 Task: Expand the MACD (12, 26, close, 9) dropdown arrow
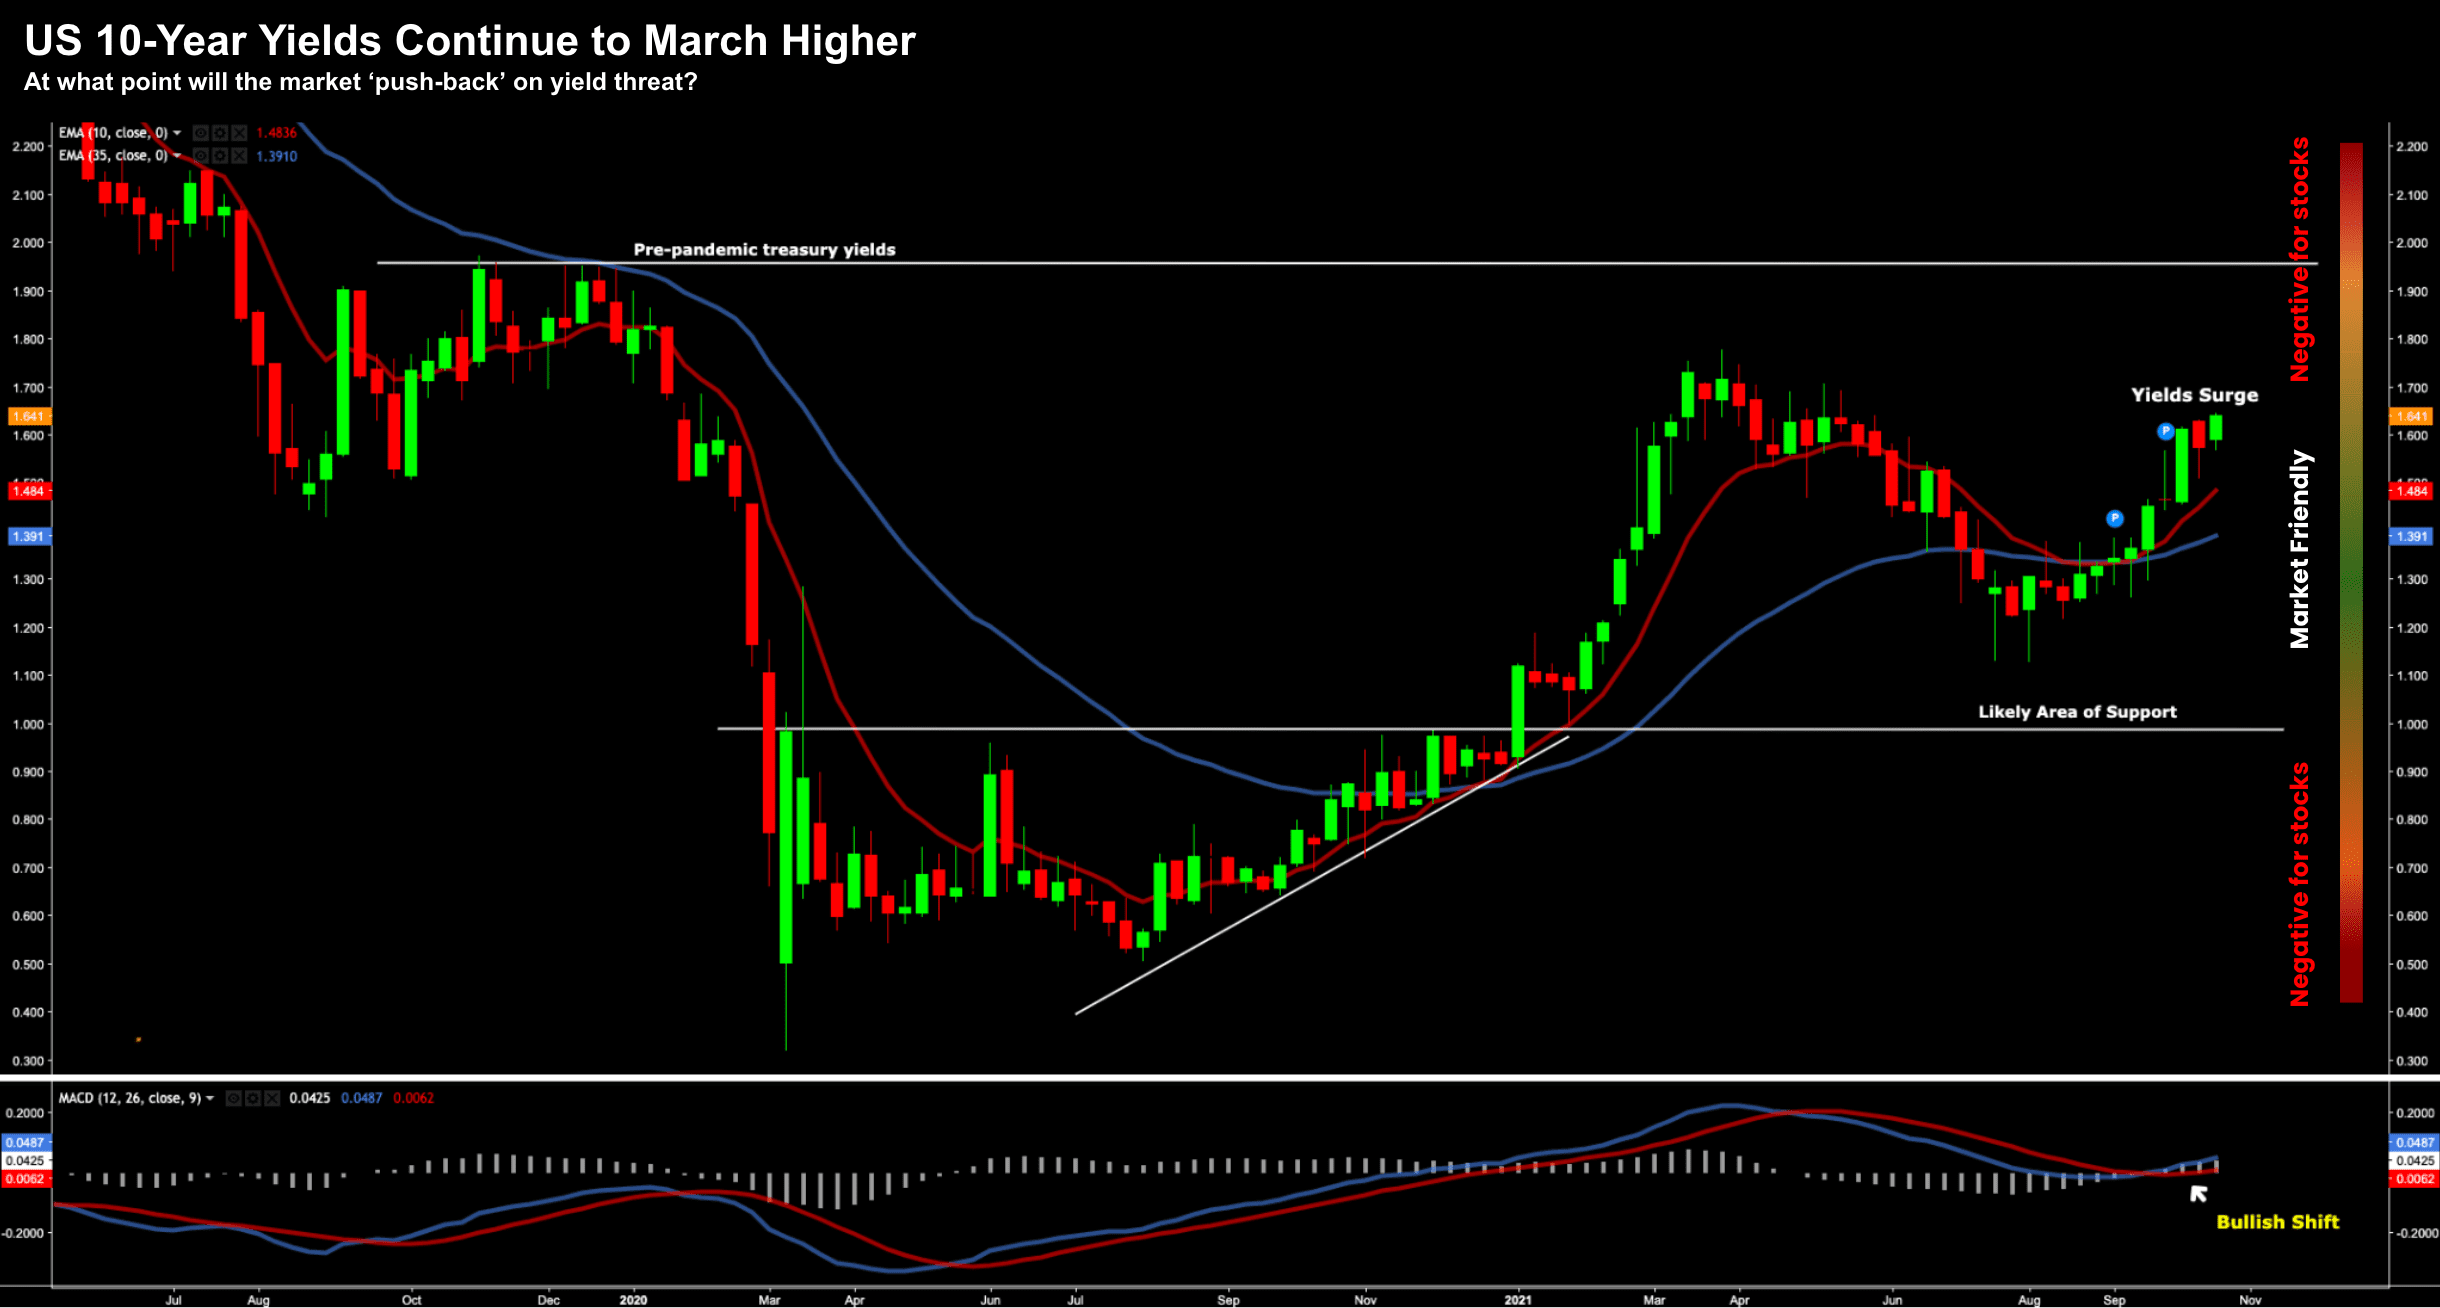click(210, 1098)
